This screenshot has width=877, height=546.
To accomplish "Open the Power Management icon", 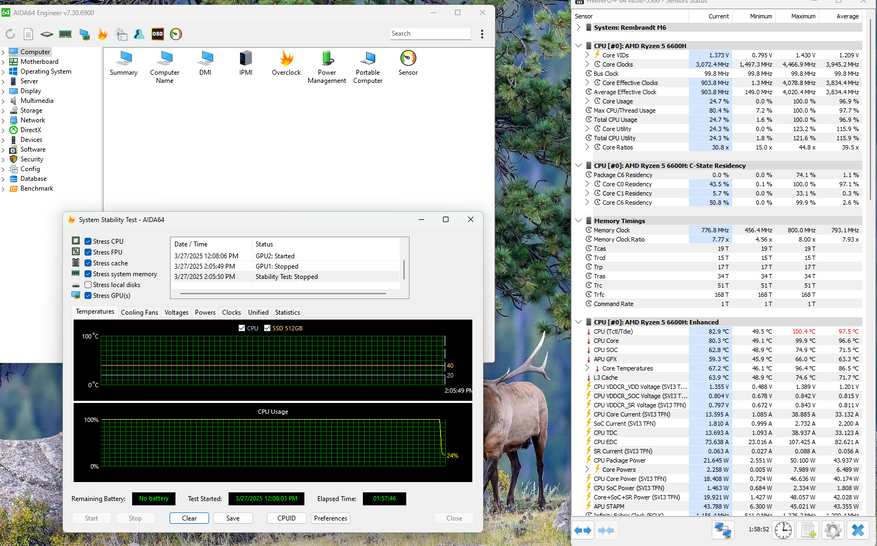I will (327, 67).
